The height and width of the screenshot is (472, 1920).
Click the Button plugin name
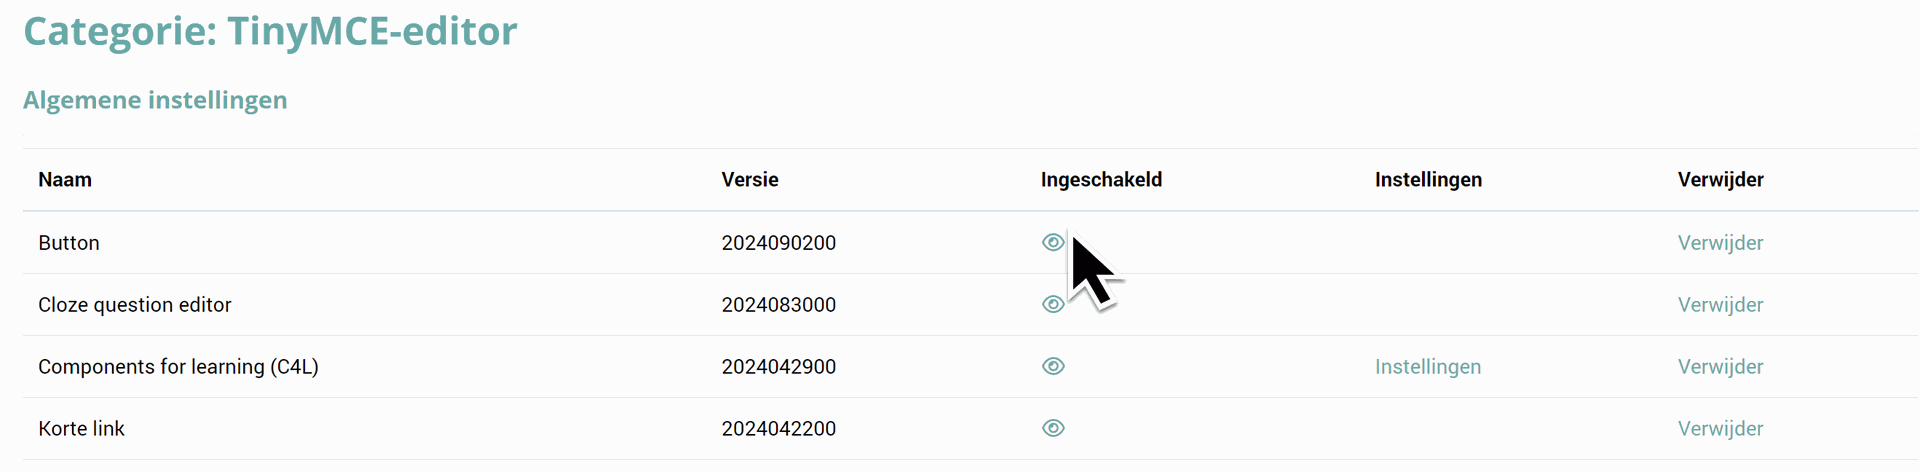[x=69, y=243]
